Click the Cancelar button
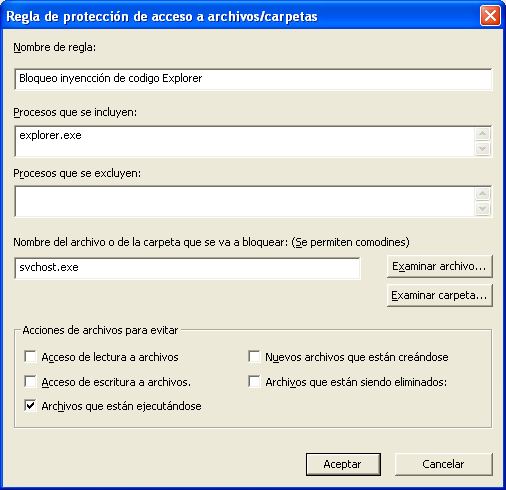Viewport: 506px width, 490px height. pyautogui.click(x=443, y=464)
